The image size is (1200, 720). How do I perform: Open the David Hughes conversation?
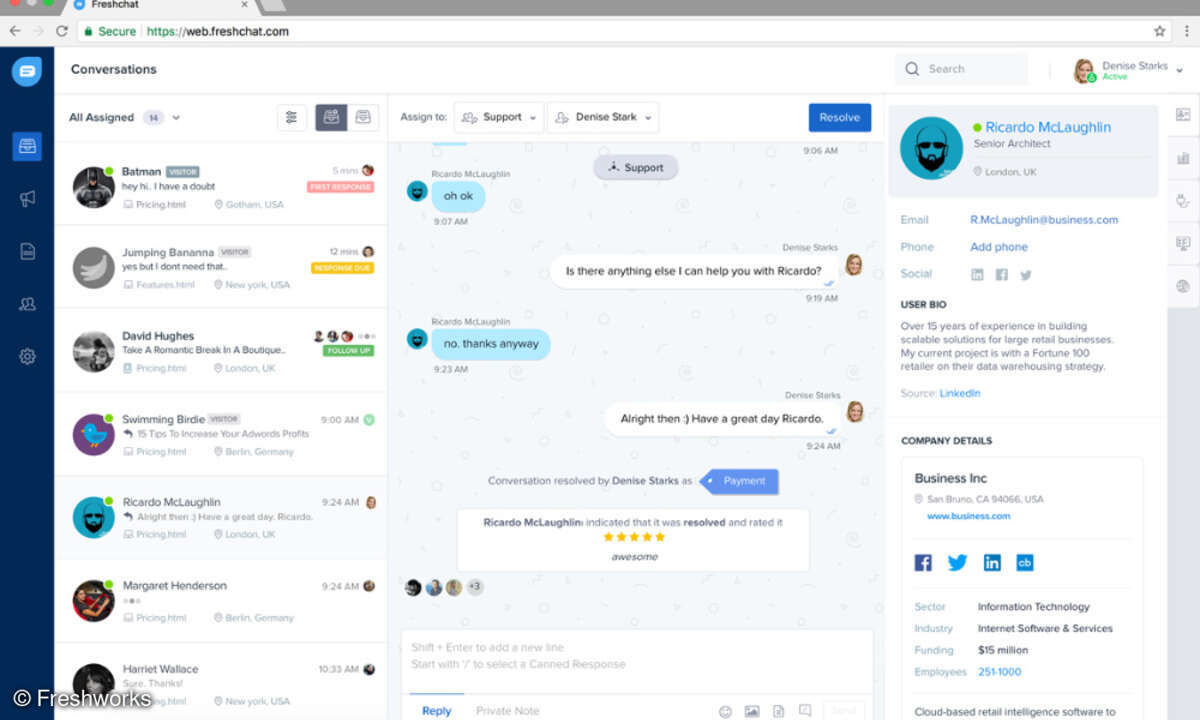pyautogui.click(x=221, y=350)
